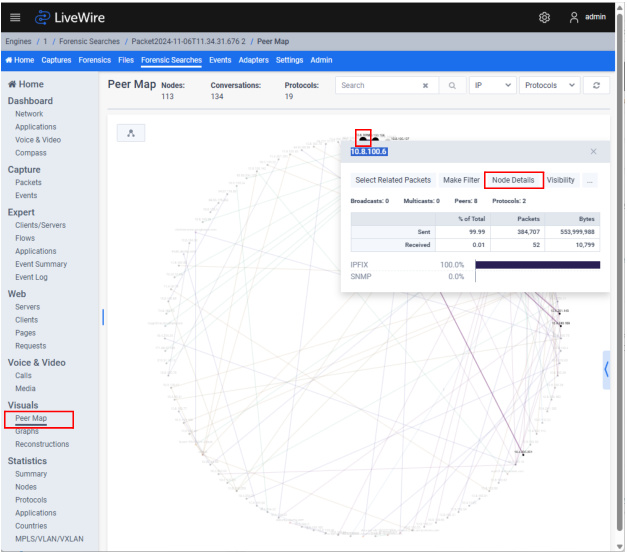Click the Make Filter button
The width and height of the screenshot is (627, 553).
(x=461, y=180)
